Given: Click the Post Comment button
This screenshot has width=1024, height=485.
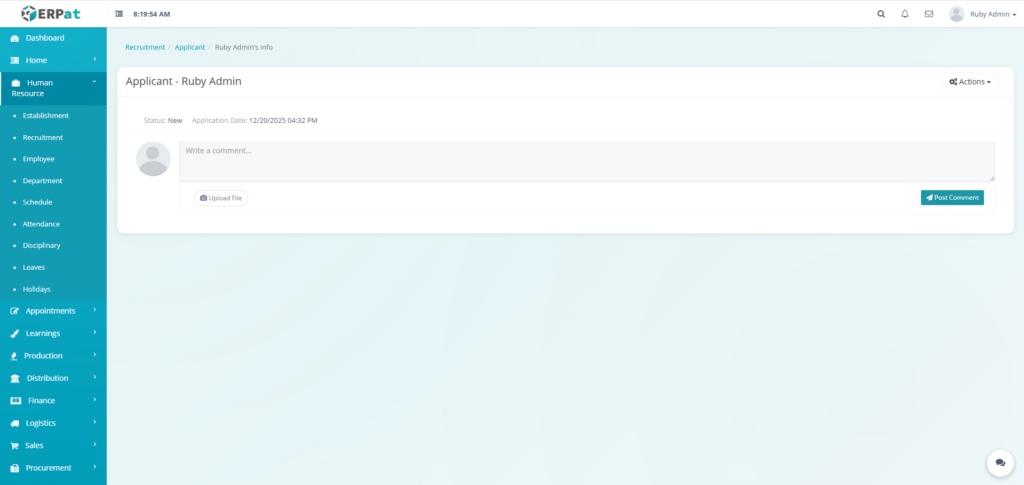Looking at the screenshot, I should click(x=951, y=198).
